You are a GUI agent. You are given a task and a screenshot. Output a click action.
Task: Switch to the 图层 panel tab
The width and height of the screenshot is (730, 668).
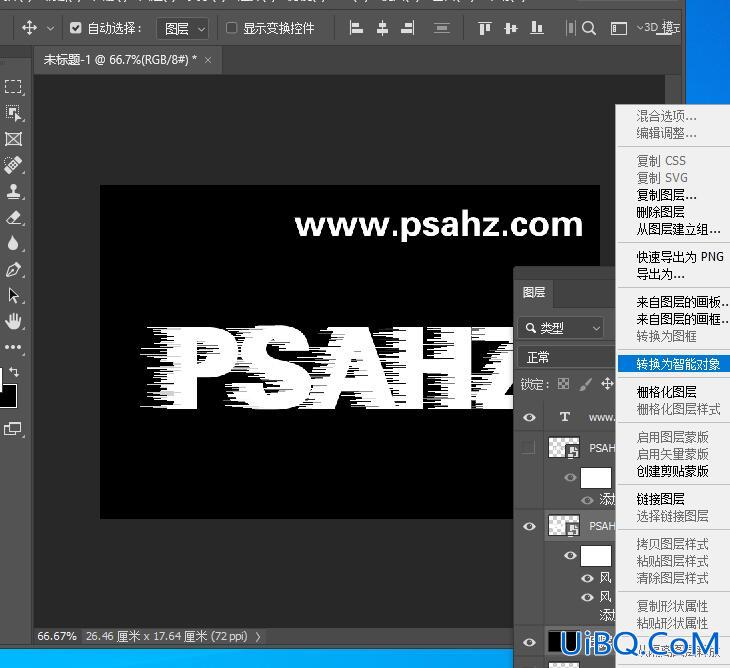tap(534, 292)
